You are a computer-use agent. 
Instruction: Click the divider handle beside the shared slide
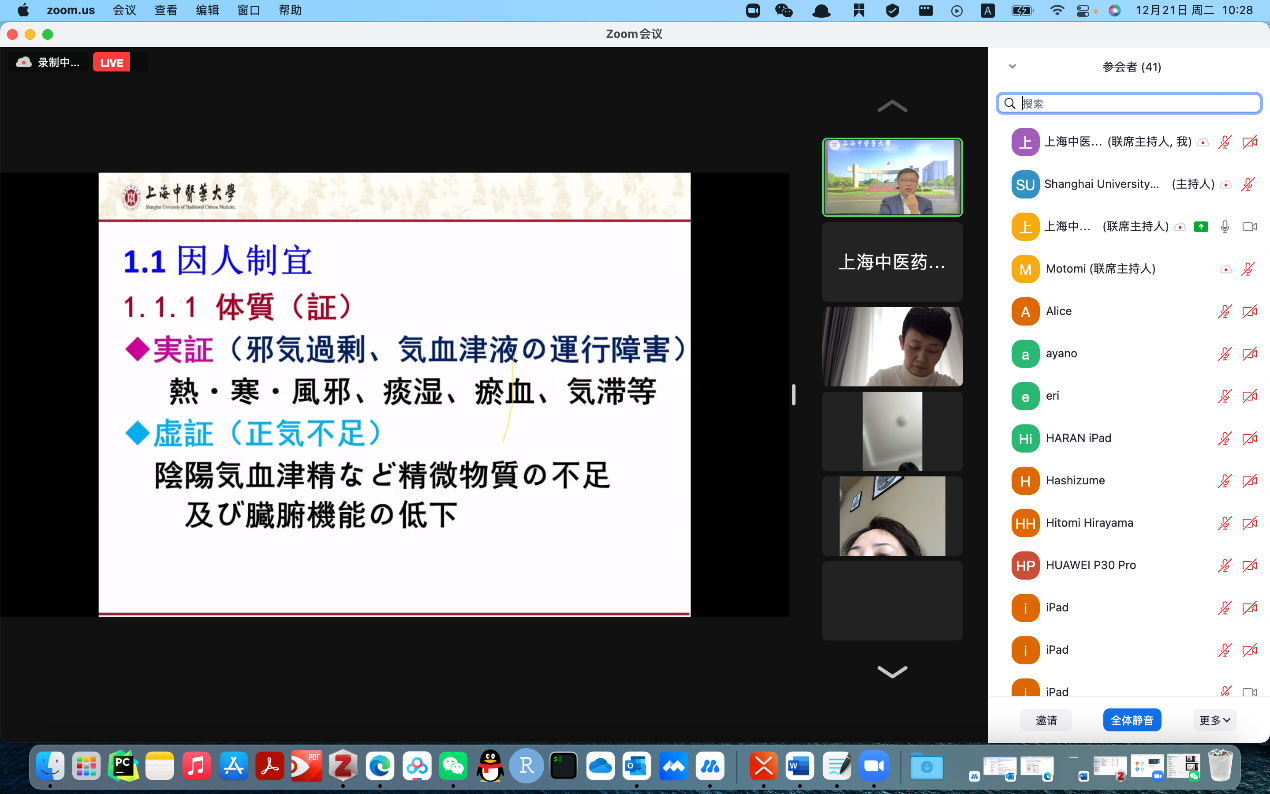click(794, 395)
